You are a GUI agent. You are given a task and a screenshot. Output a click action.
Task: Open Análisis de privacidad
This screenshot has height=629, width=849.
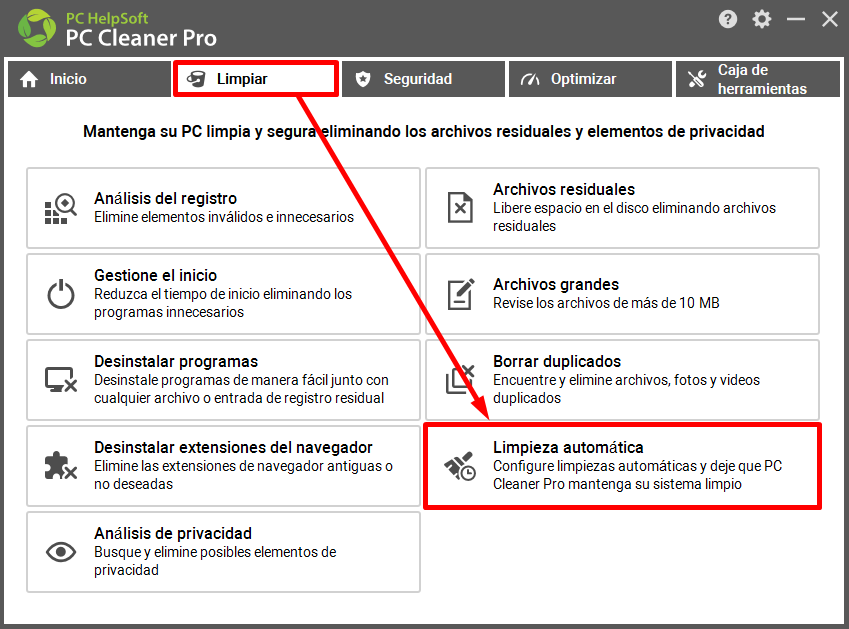click(x=224, y=552)
